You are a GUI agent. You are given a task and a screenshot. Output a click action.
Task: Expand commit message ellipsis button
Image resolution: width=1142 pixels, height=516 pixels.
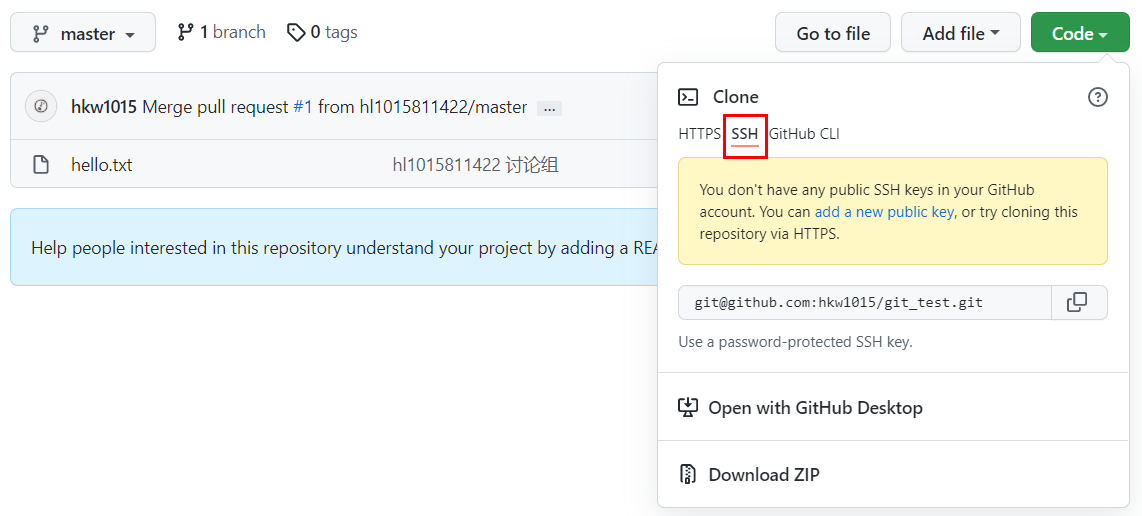point(549,109)
